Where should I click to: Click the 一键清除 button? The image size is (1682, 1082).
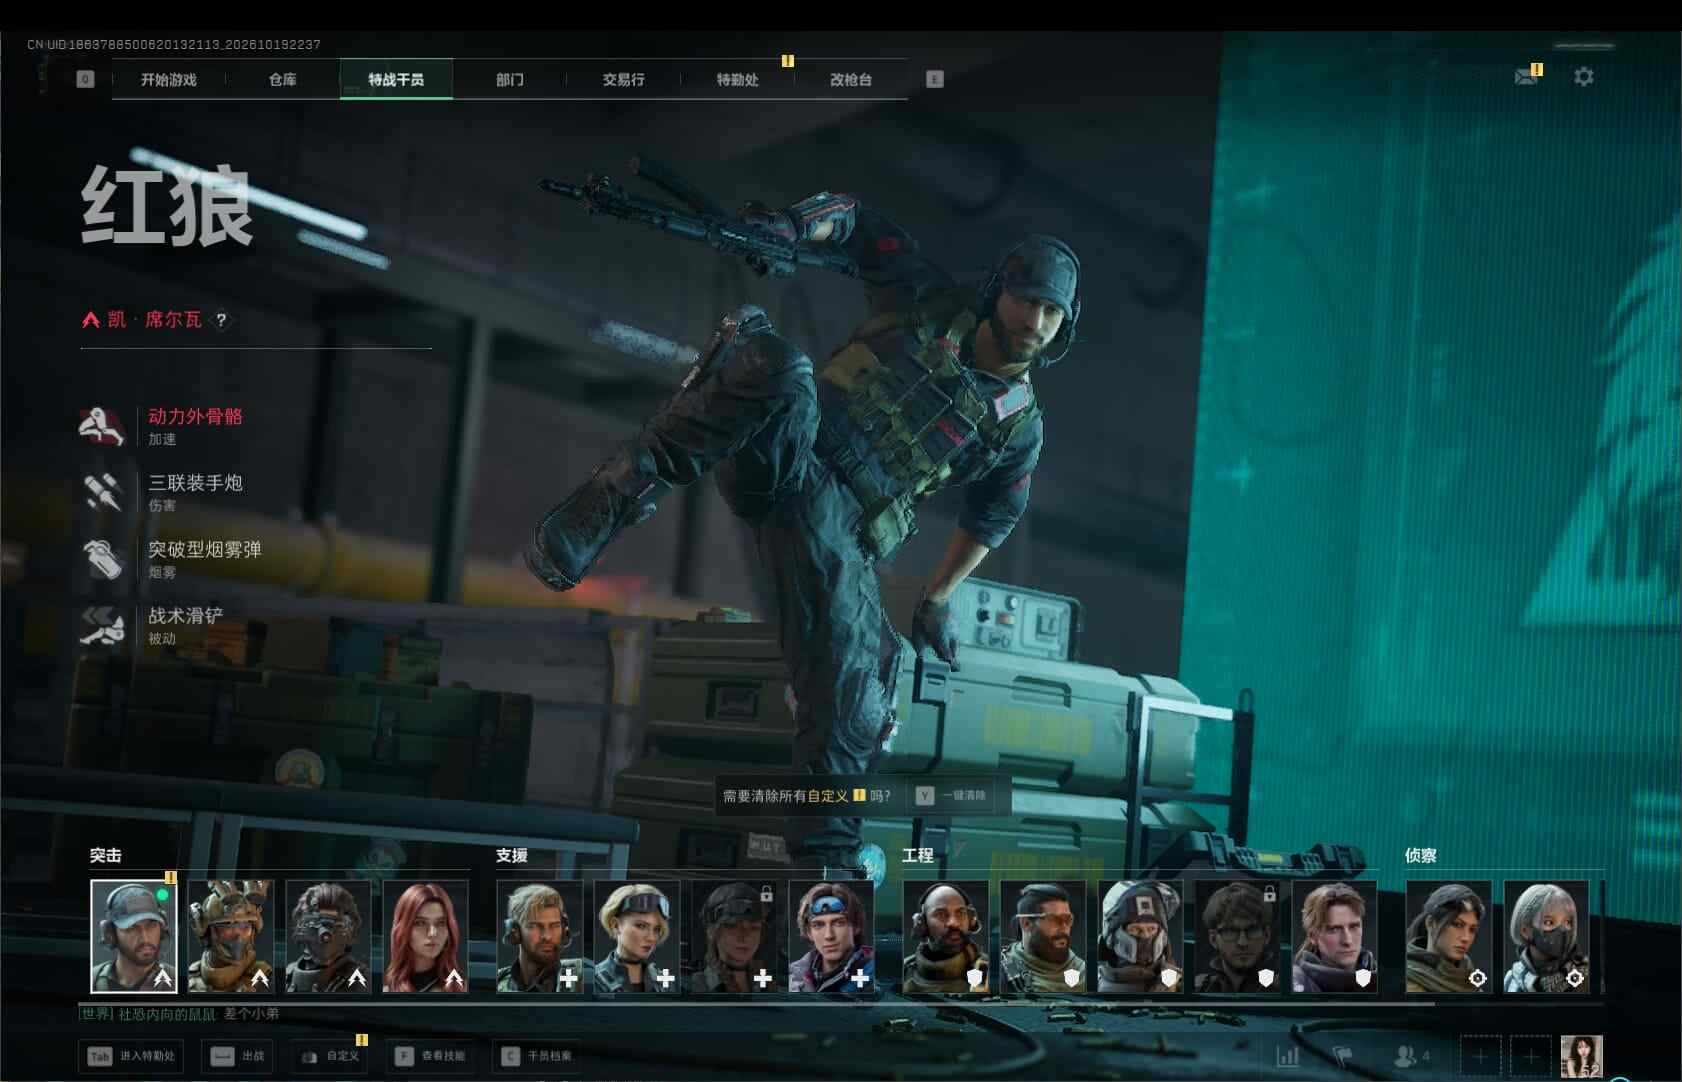[x=951, y=796]
